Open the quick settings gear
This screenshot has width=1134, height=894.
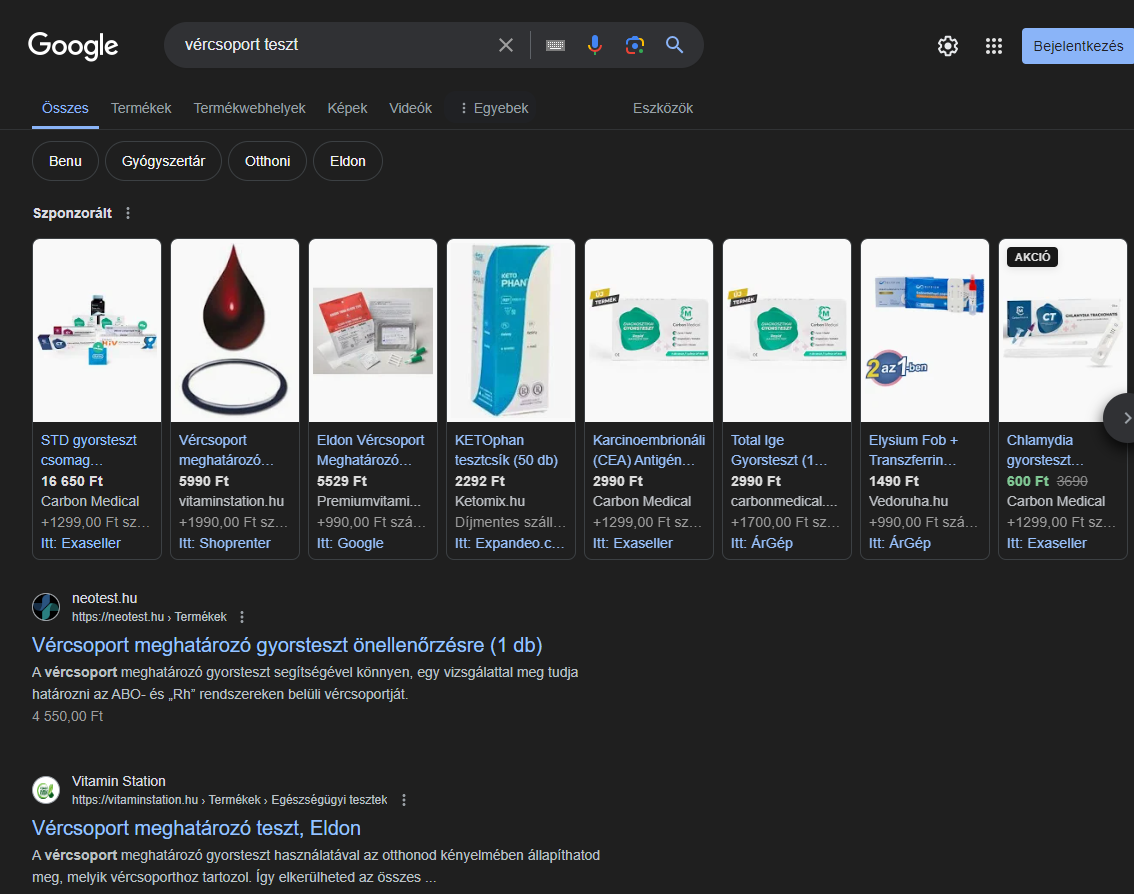947,46
